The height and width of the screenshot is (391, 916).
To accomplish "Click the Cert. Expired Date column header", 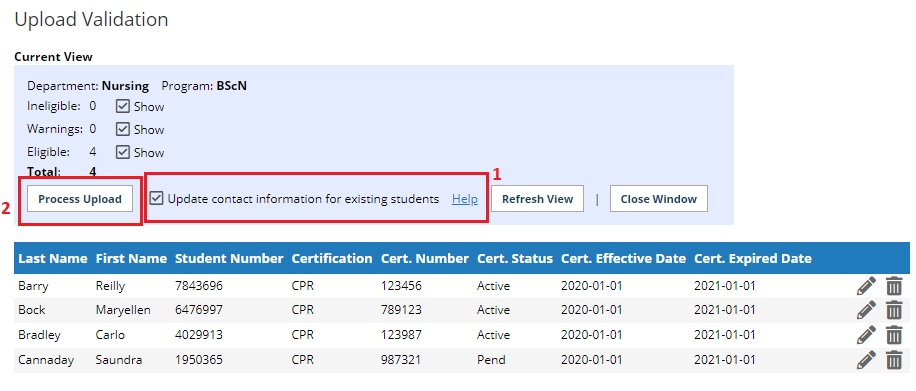I will [x=752, y=258].
